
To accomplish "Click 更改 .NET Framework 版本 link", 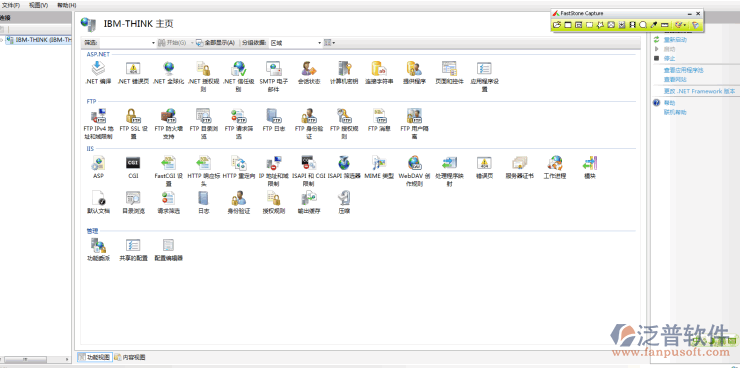I will pyautogui.click(x=699, y=91).
